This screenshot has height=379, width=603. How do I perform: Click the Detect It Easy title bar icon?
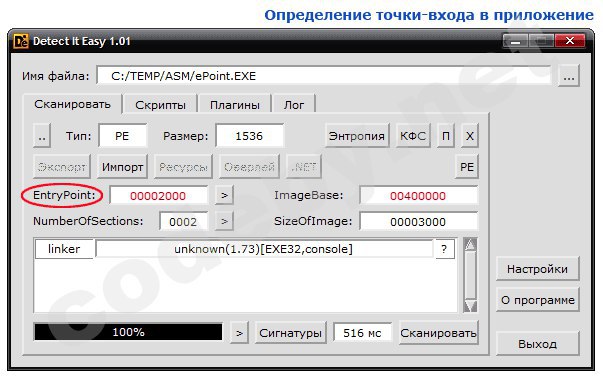[x=21, y=41]
